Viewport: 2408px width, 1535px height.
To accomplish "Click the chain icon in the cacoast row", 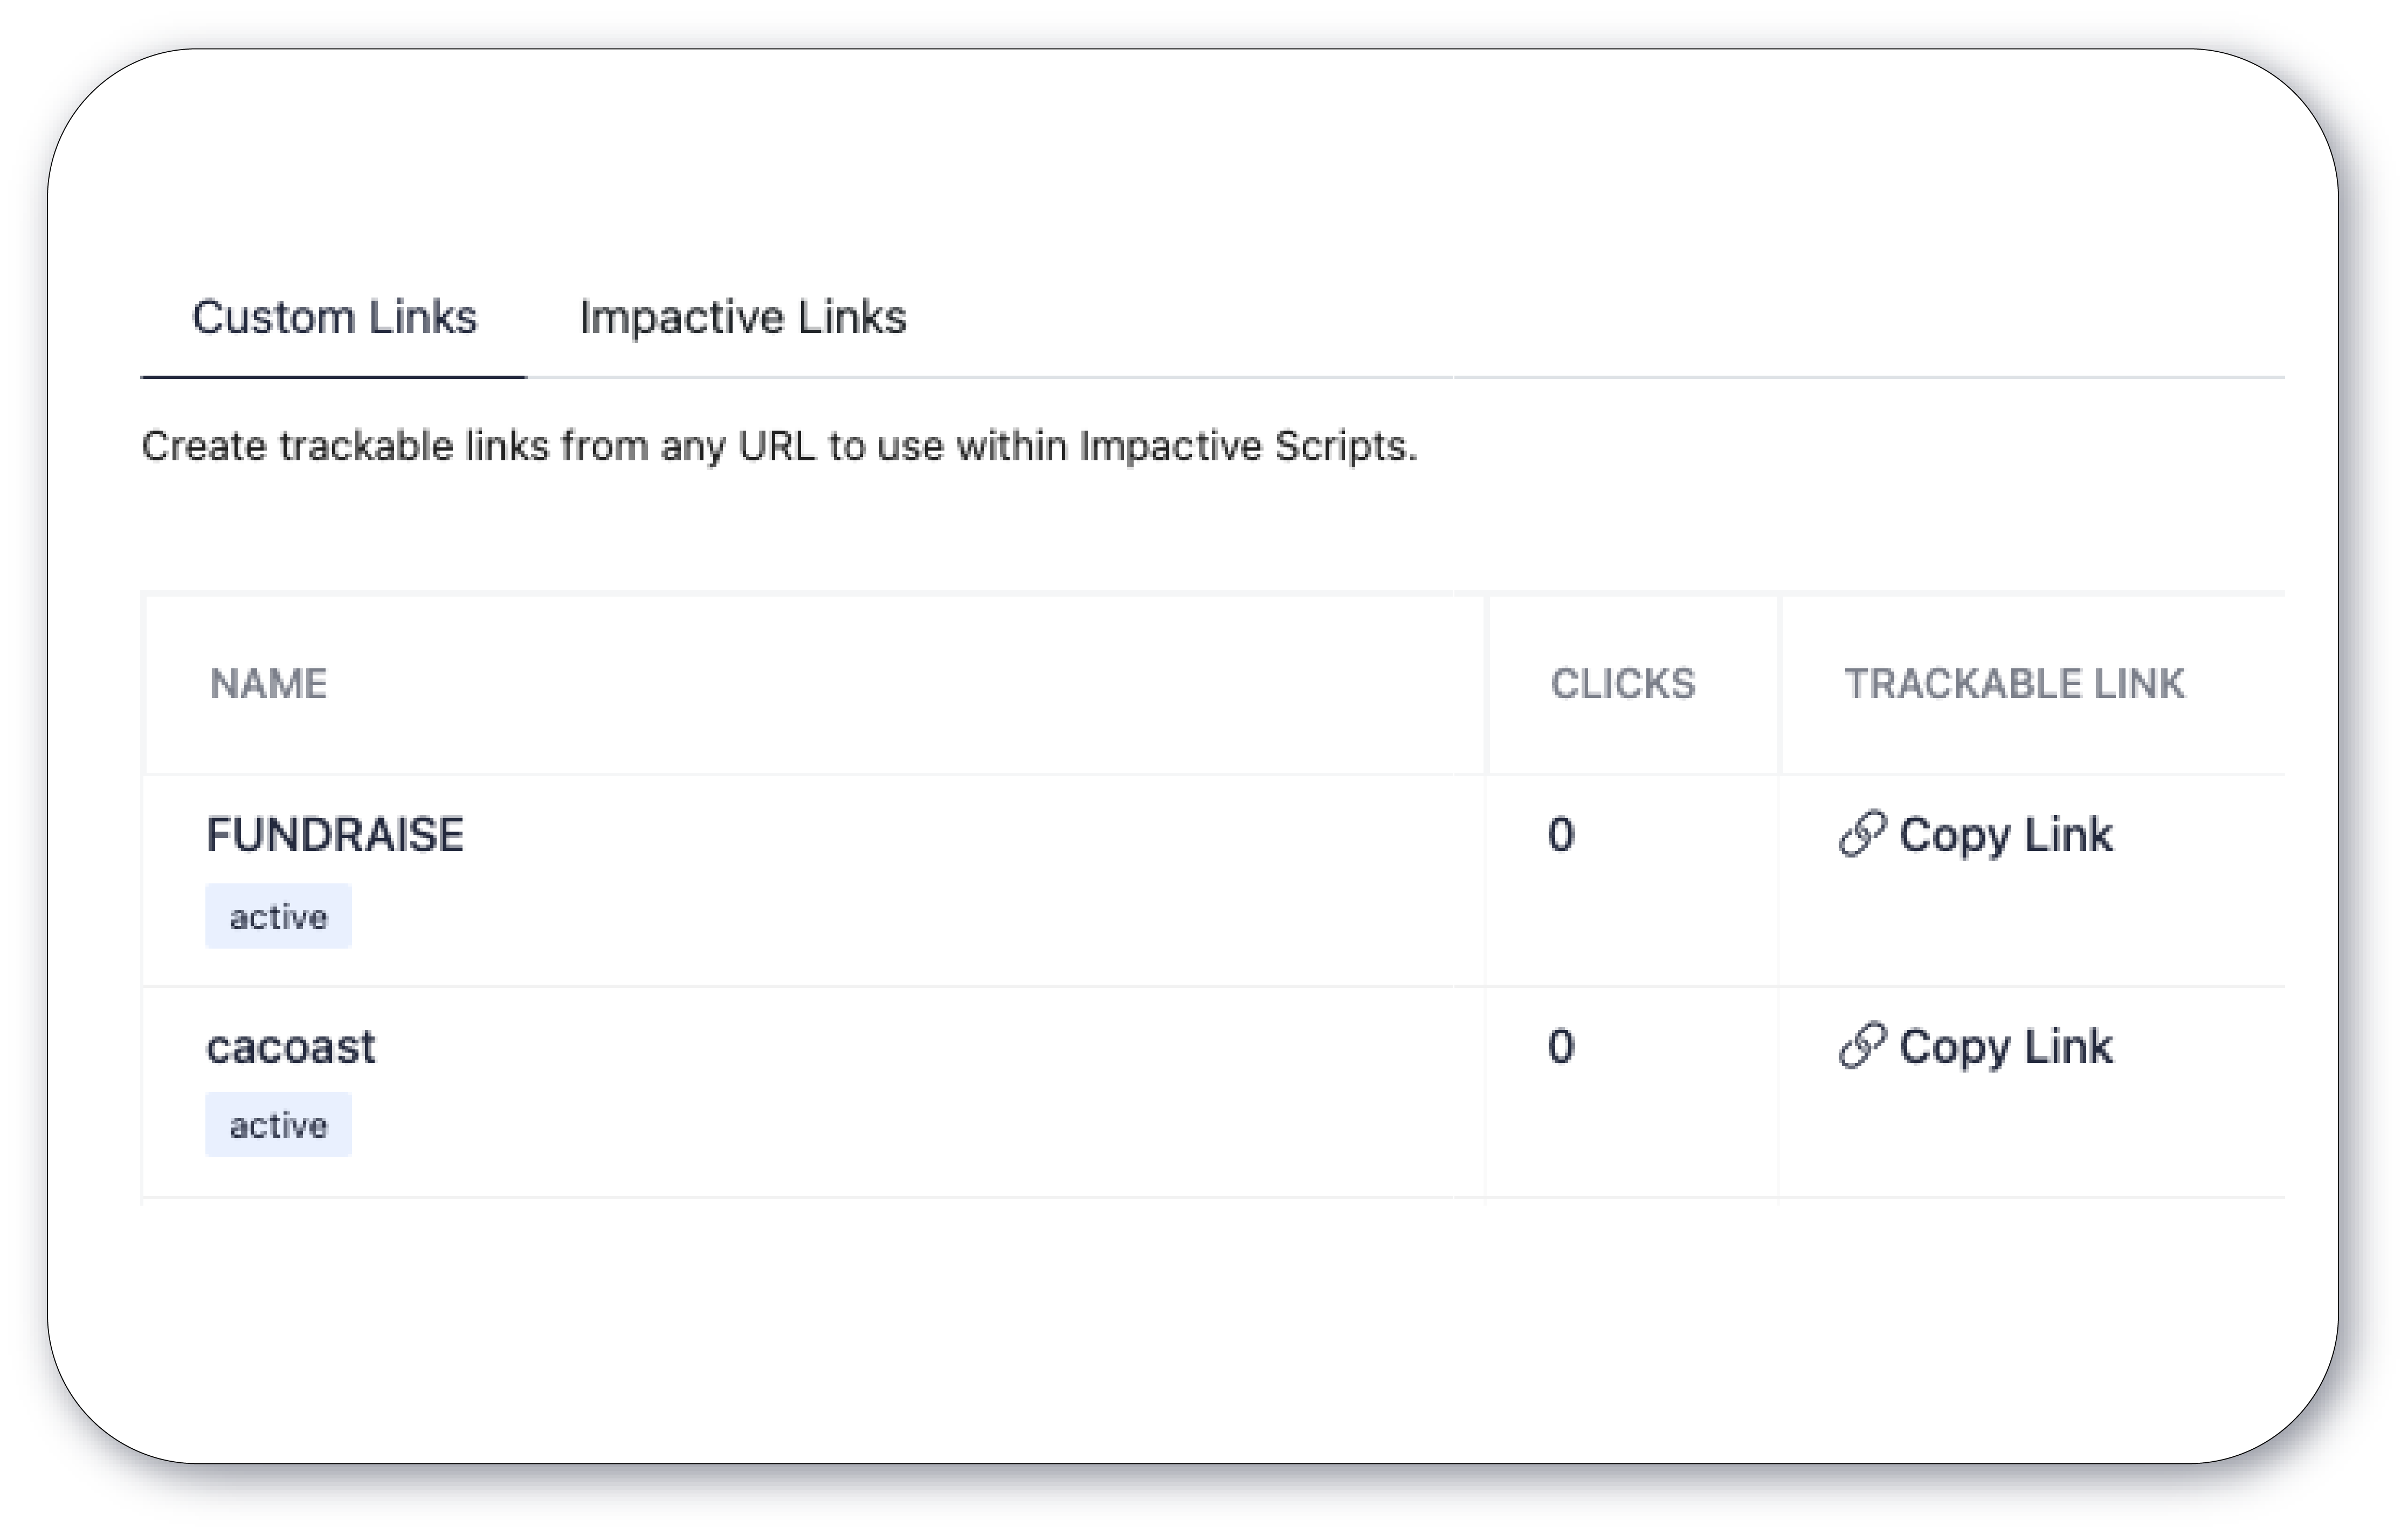I will (x=1861, y=1046).
